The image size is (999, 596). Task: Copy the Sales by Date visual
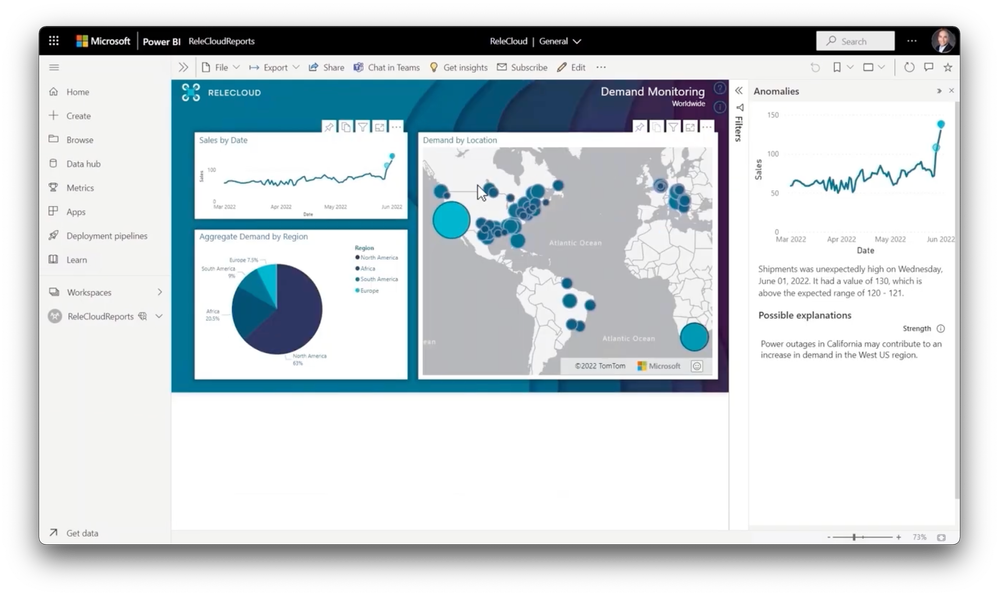tap(345, 127)
